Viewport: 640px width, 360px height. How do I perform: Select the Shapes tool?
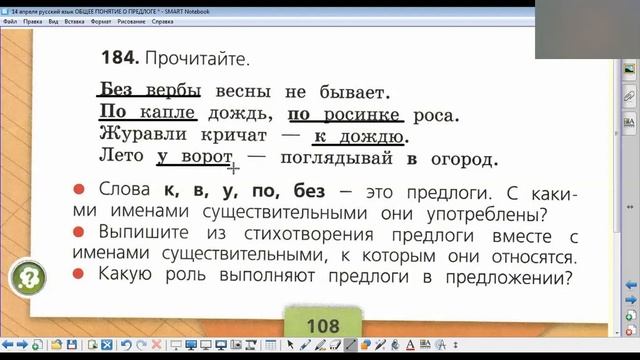pos(365,345)
